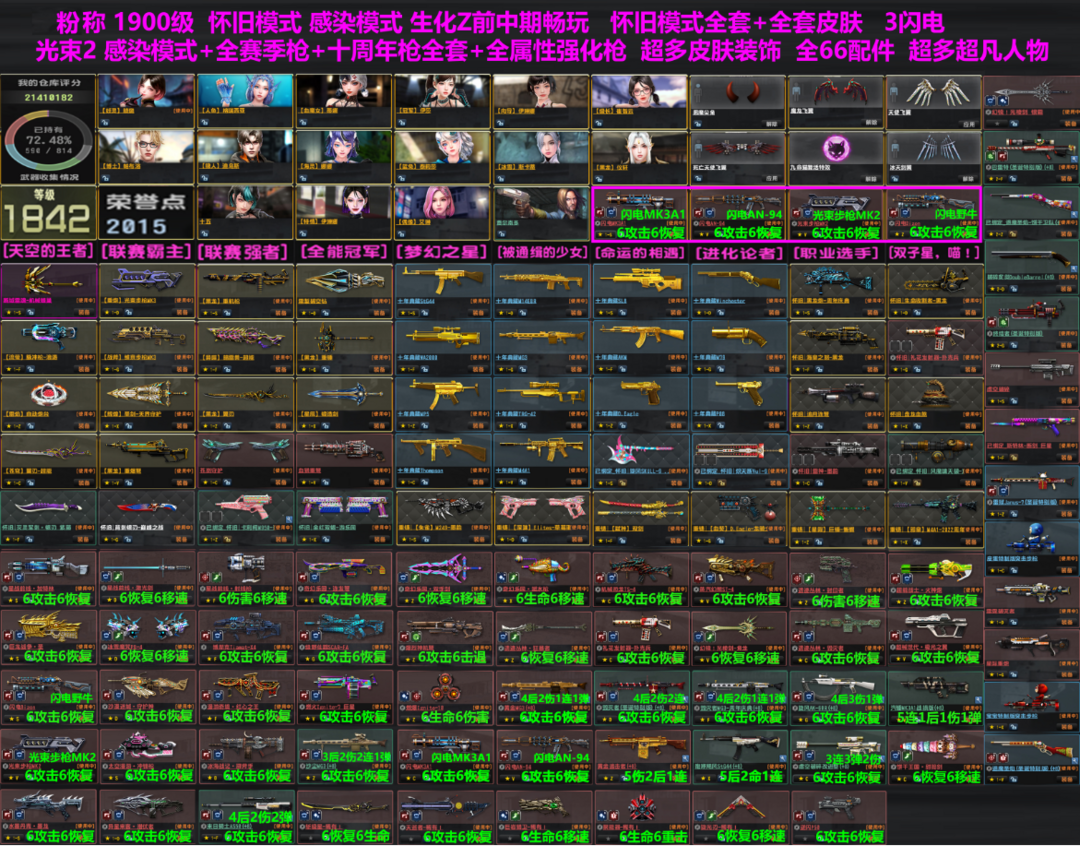Click the [职业选手] title label
This screenshot has height=846, width=1080.
coord(836,252)
